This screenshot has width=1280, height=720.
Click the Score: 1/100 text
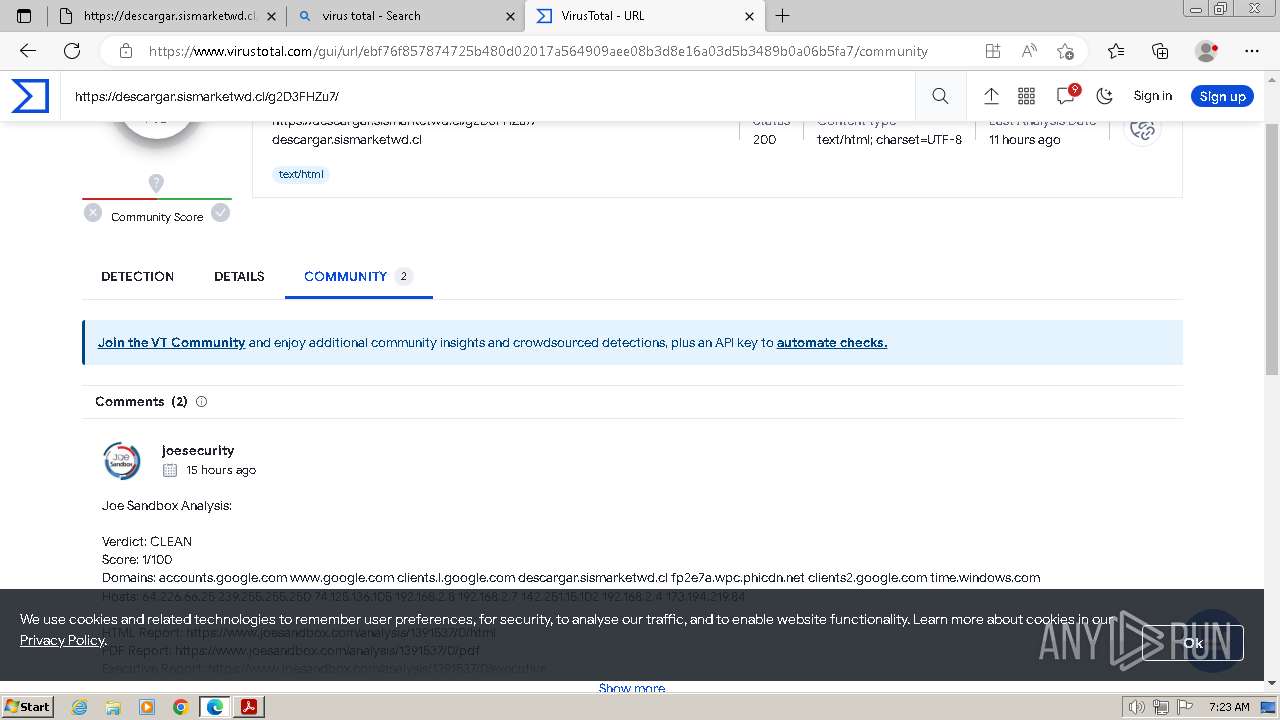pos(137,559)
